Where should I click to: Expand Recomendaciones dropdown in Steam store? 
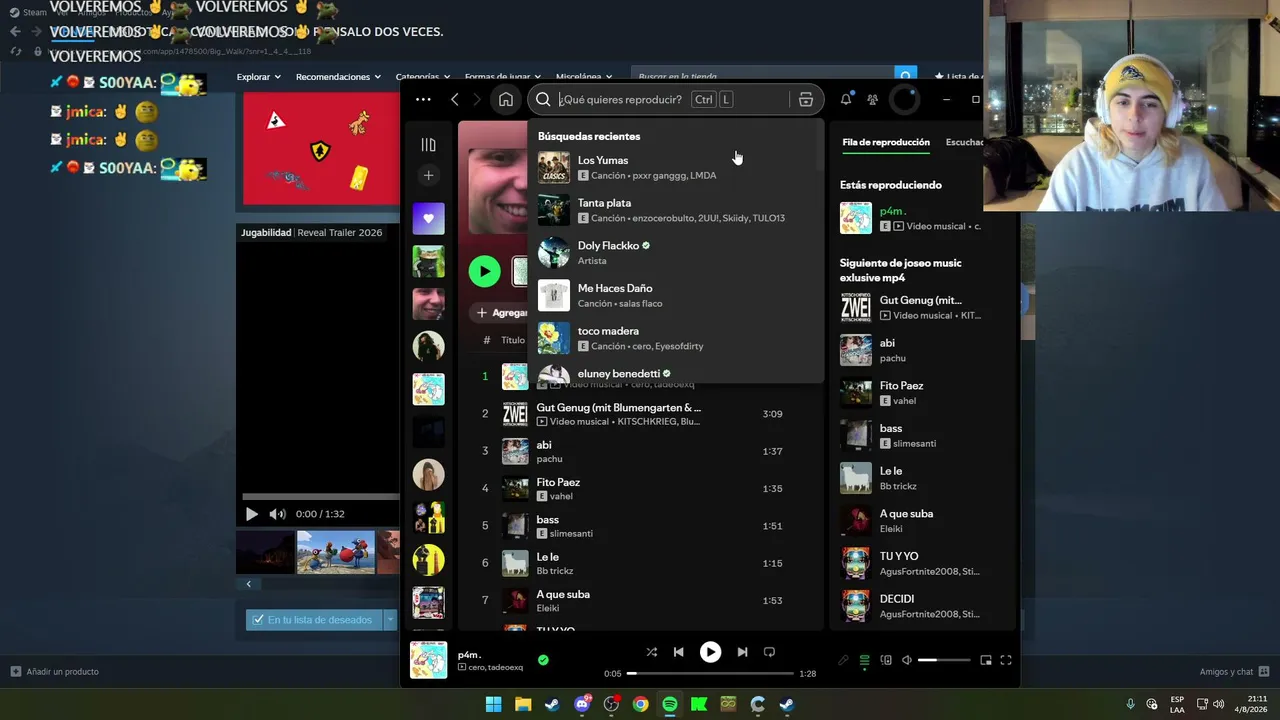point(338,77)
